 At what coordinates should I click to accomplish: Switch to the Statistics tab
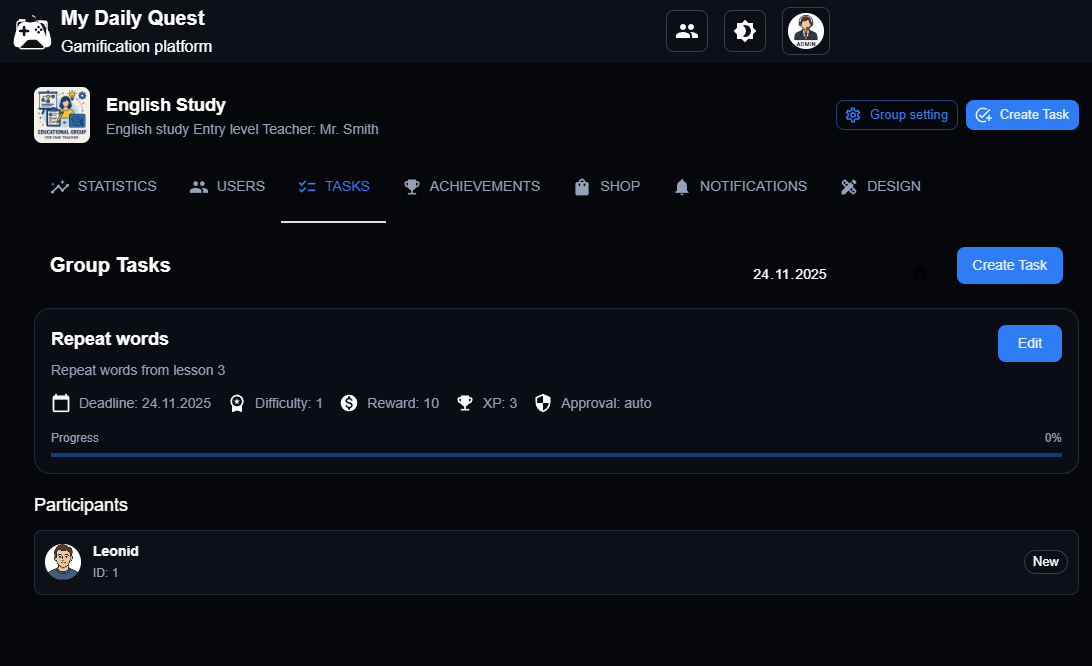(104, 187)
